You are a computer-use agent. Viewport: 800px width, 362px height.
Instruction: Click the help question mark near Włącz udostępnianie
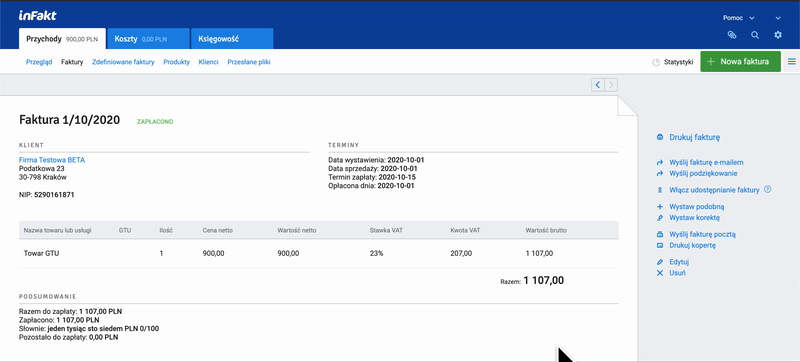click(767, 189)
